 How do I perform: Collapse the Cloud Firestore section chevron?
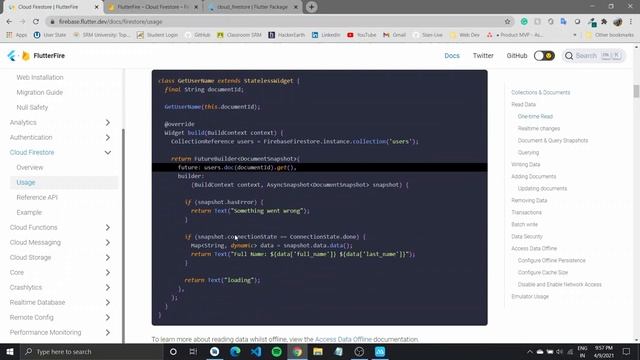108,152
